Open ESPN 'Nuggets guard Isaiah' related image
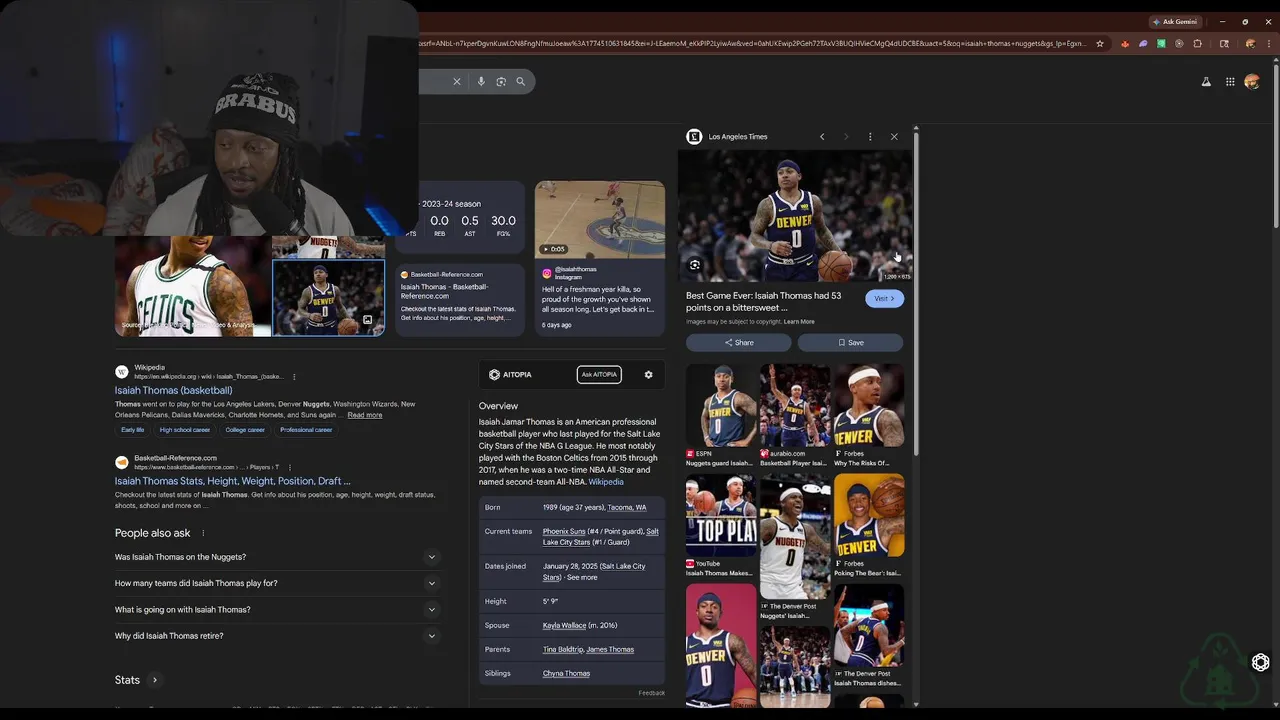 [721, 405]
